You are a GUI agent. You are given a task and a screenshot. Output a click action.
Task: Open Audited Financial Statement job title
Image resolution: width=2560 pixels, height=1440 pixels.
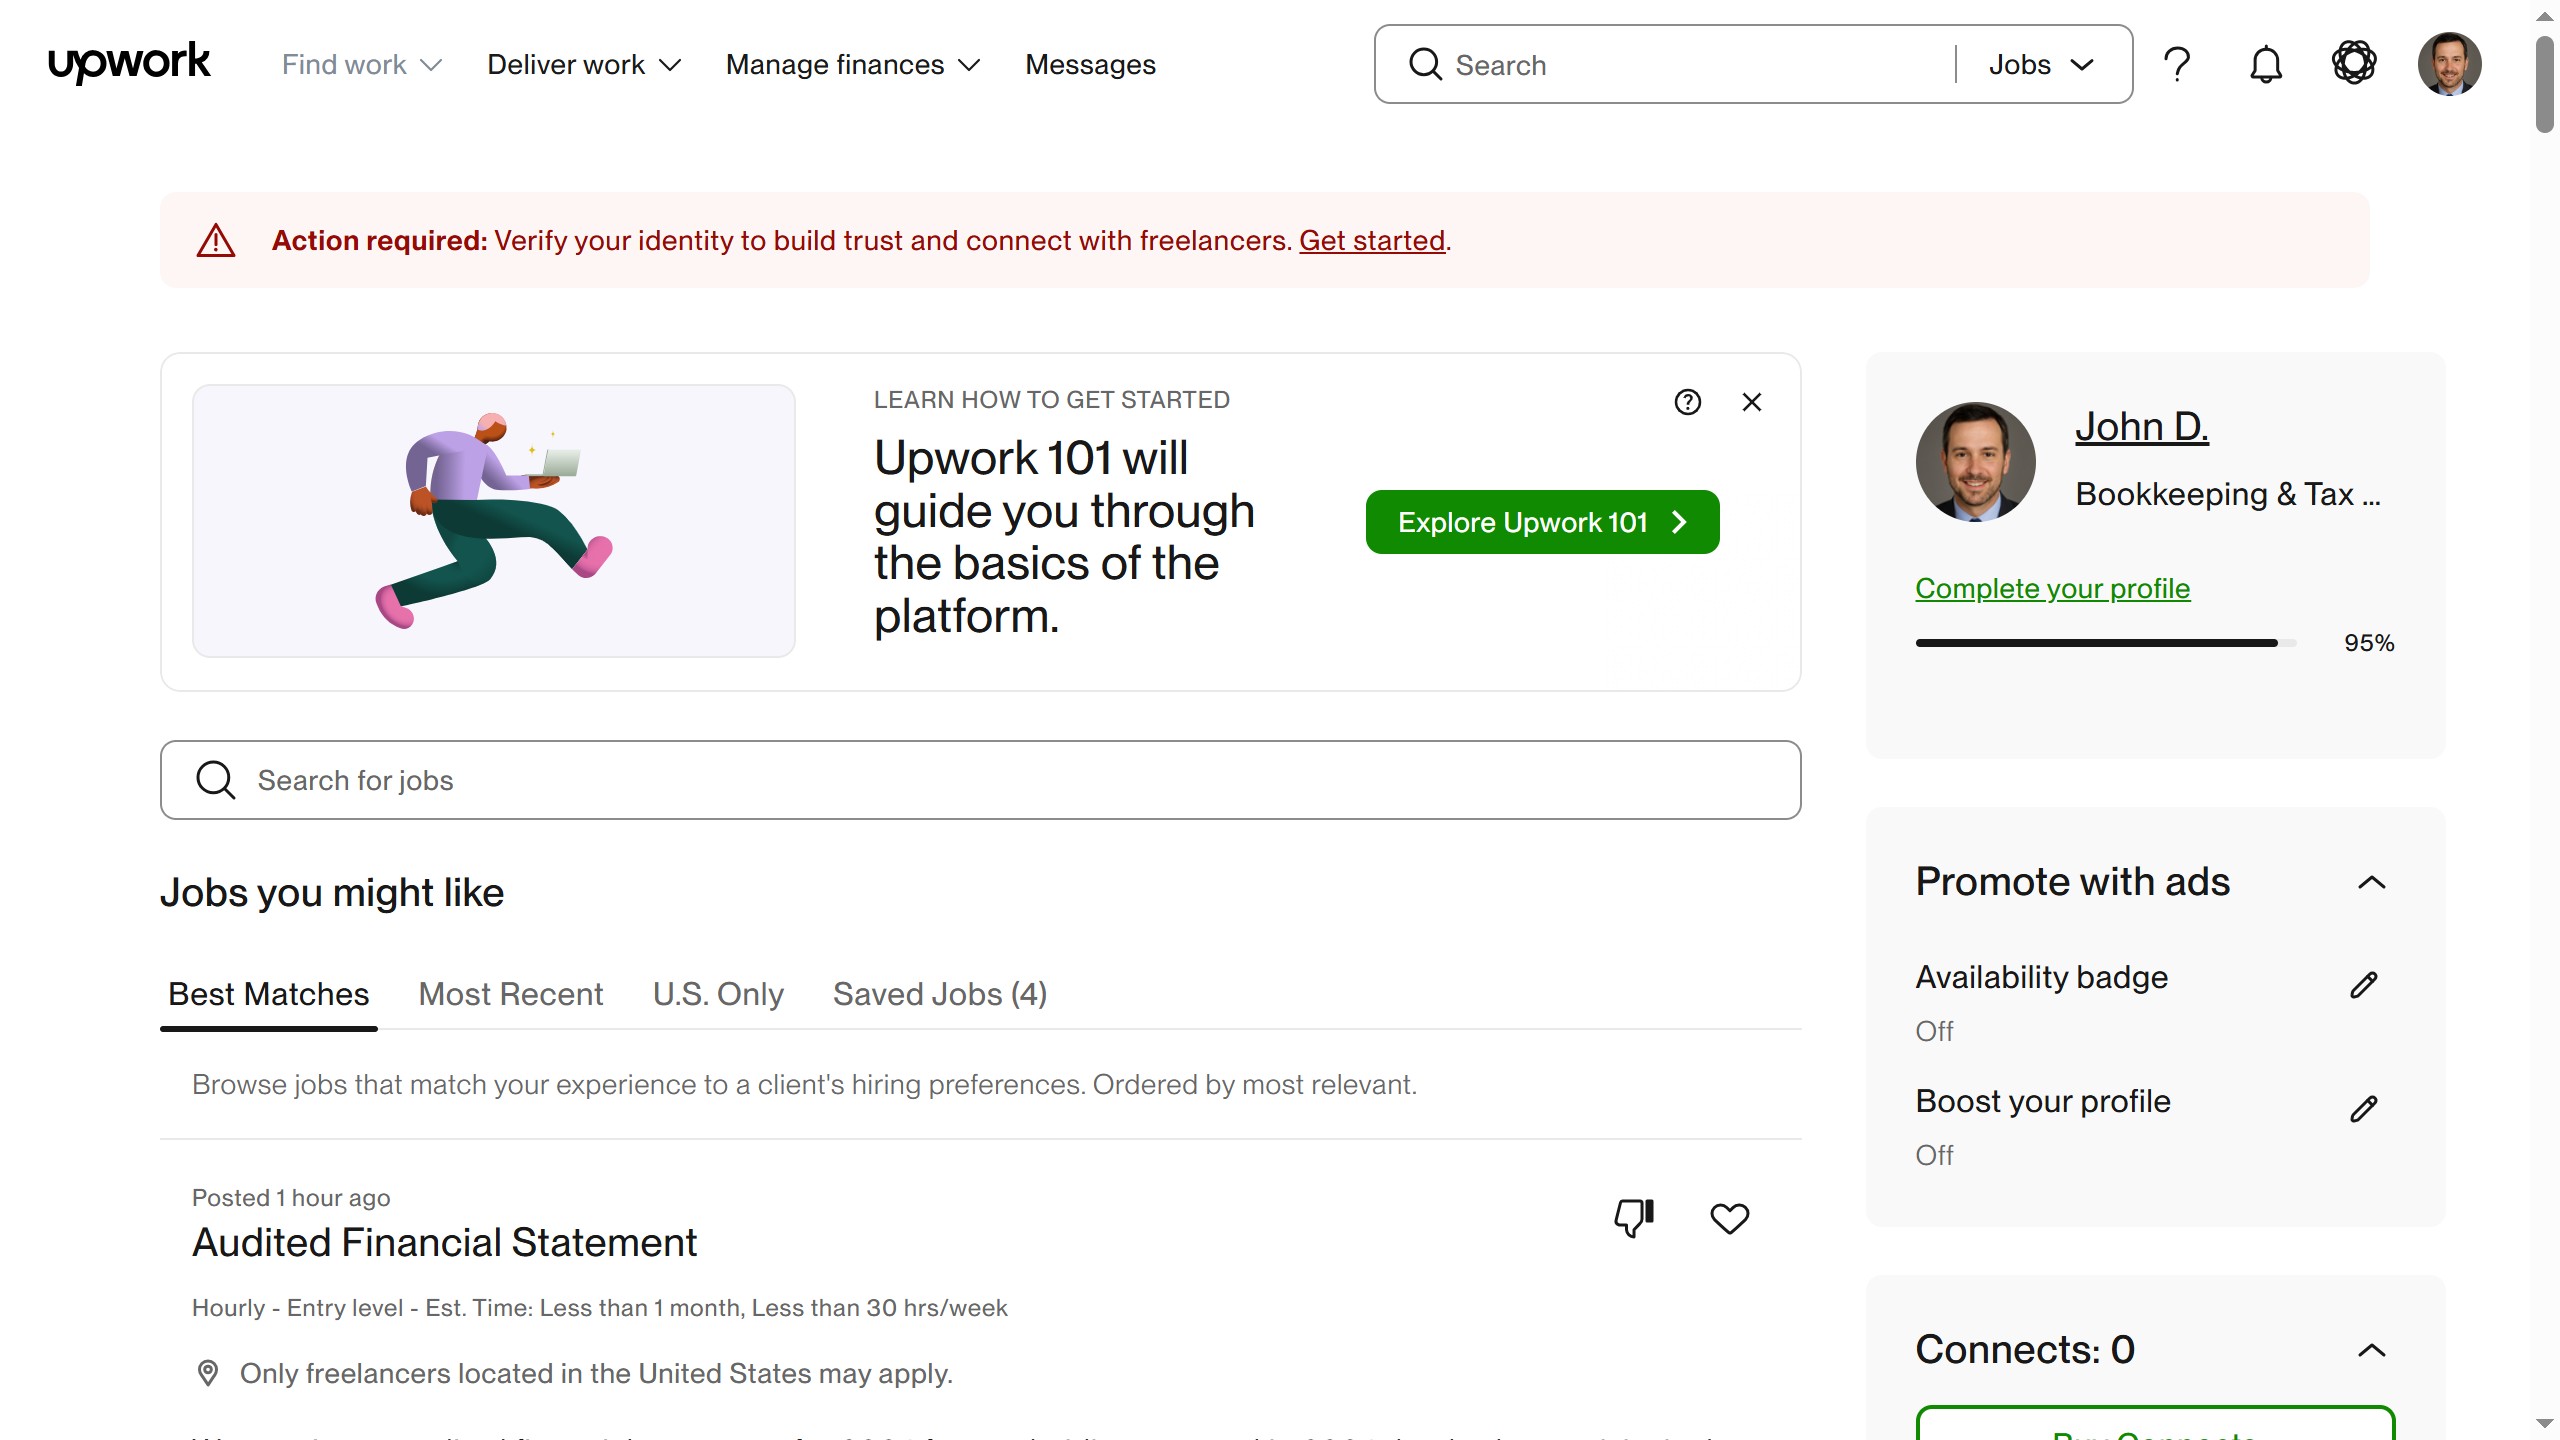point(444,1243)
